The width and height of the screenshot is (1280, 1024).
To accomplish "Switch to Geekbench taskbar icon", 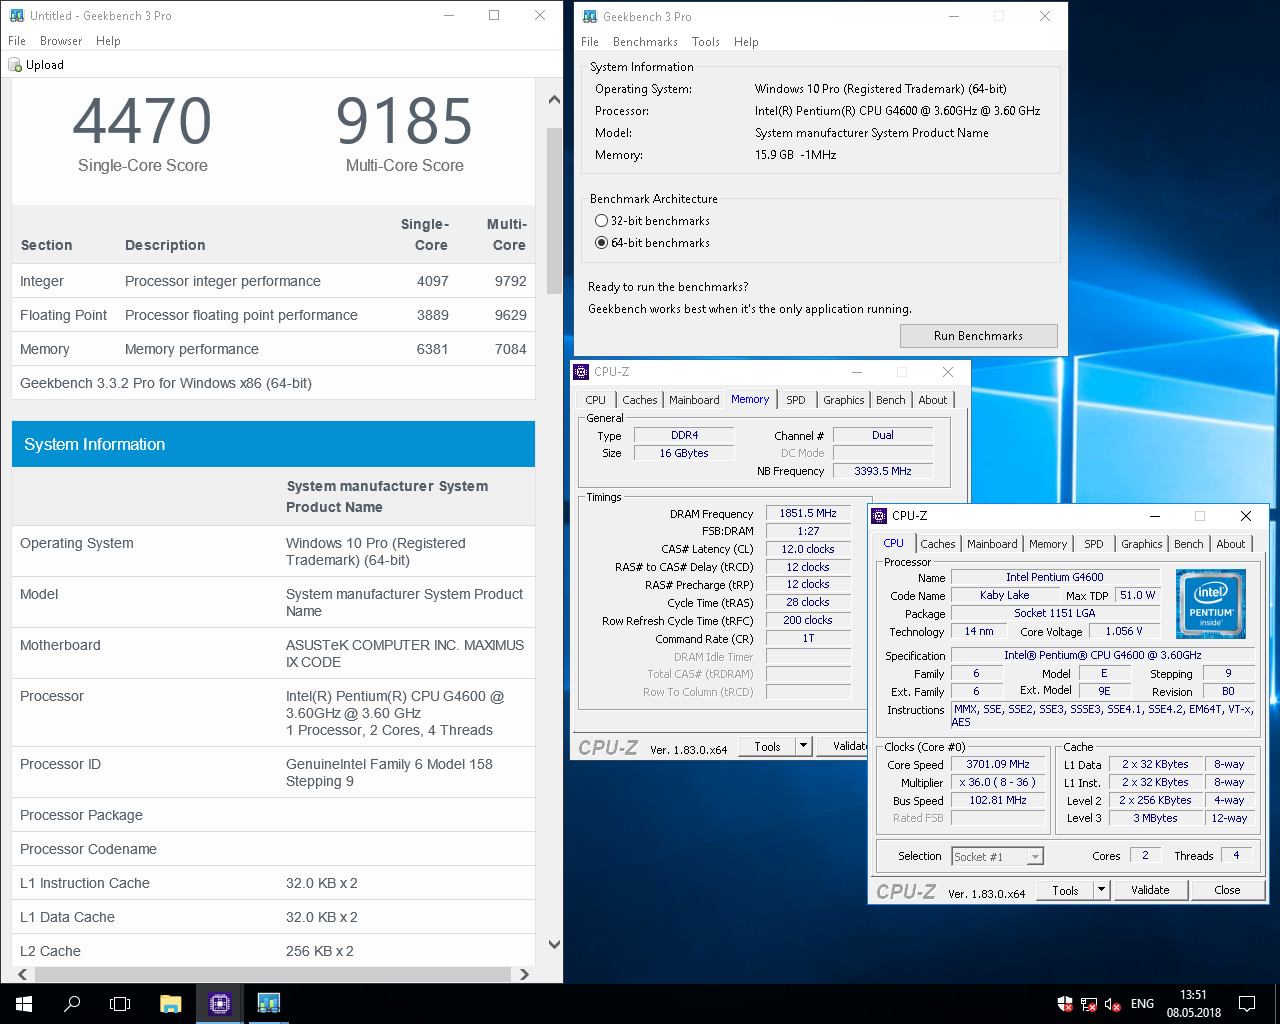I will (x=268, y=1003).
